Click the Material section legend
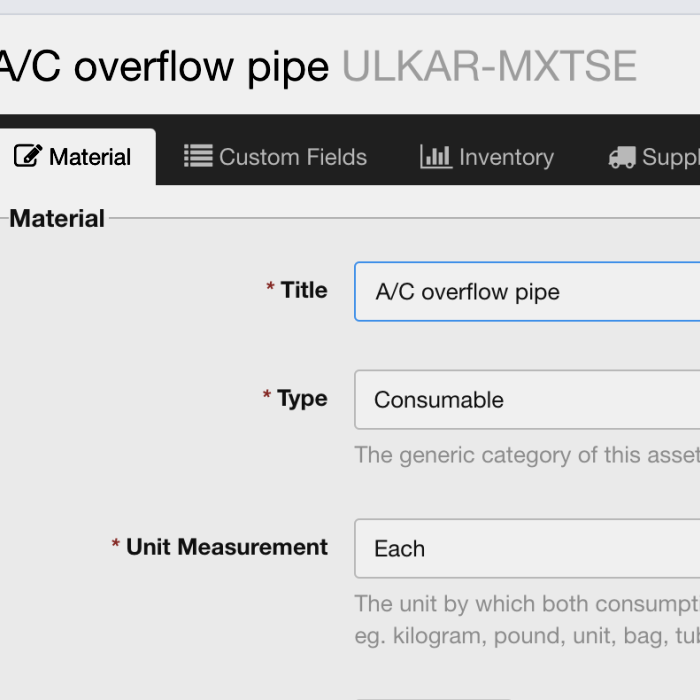Screen dimensions: 700x700 57,219
